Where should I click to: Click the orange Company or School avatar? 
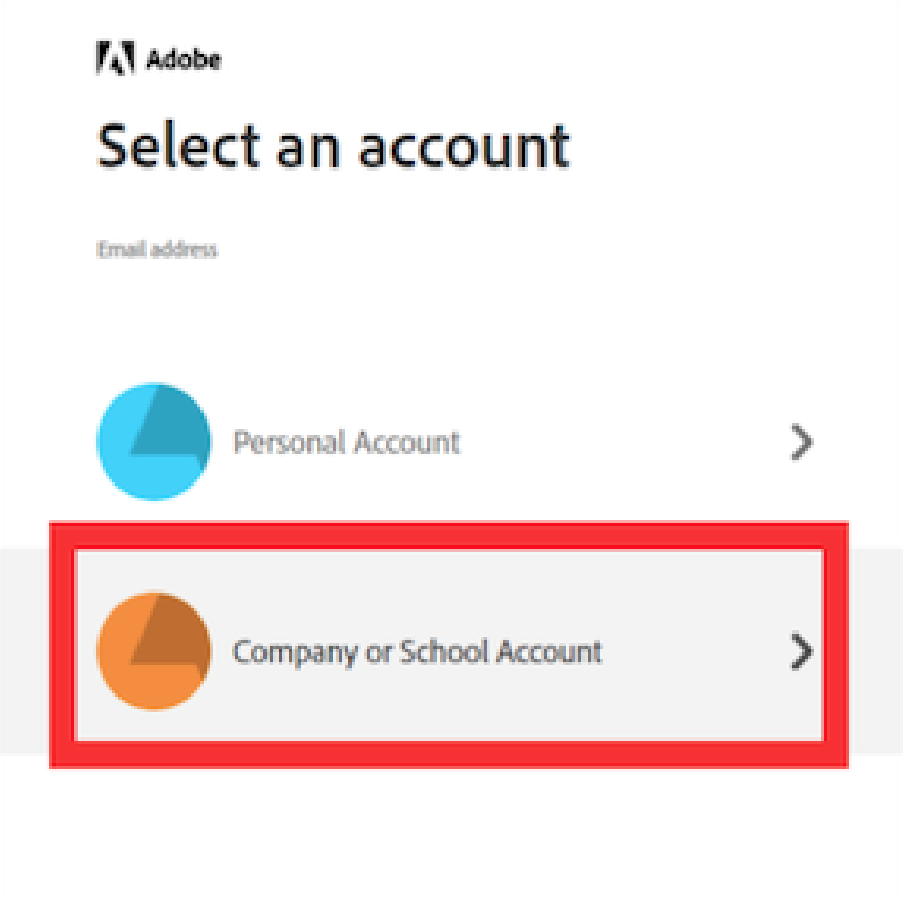[x=153, y=652]
